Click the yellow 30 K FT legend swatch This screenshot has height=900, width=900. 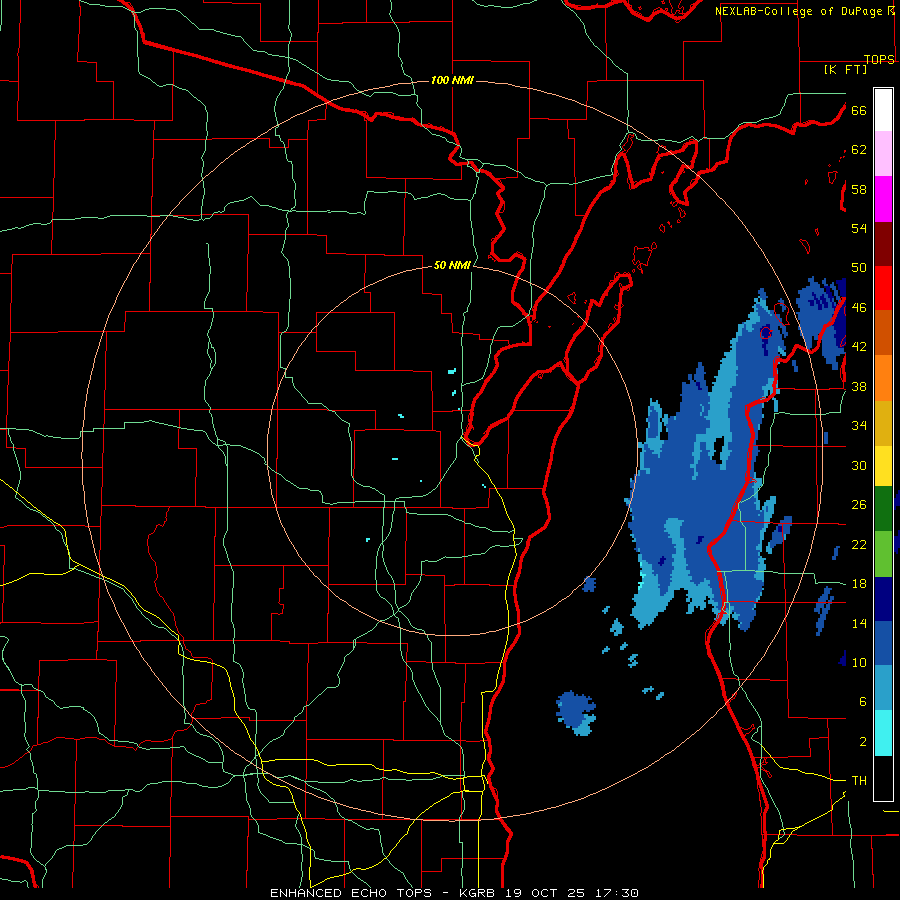tap(883, 466)
